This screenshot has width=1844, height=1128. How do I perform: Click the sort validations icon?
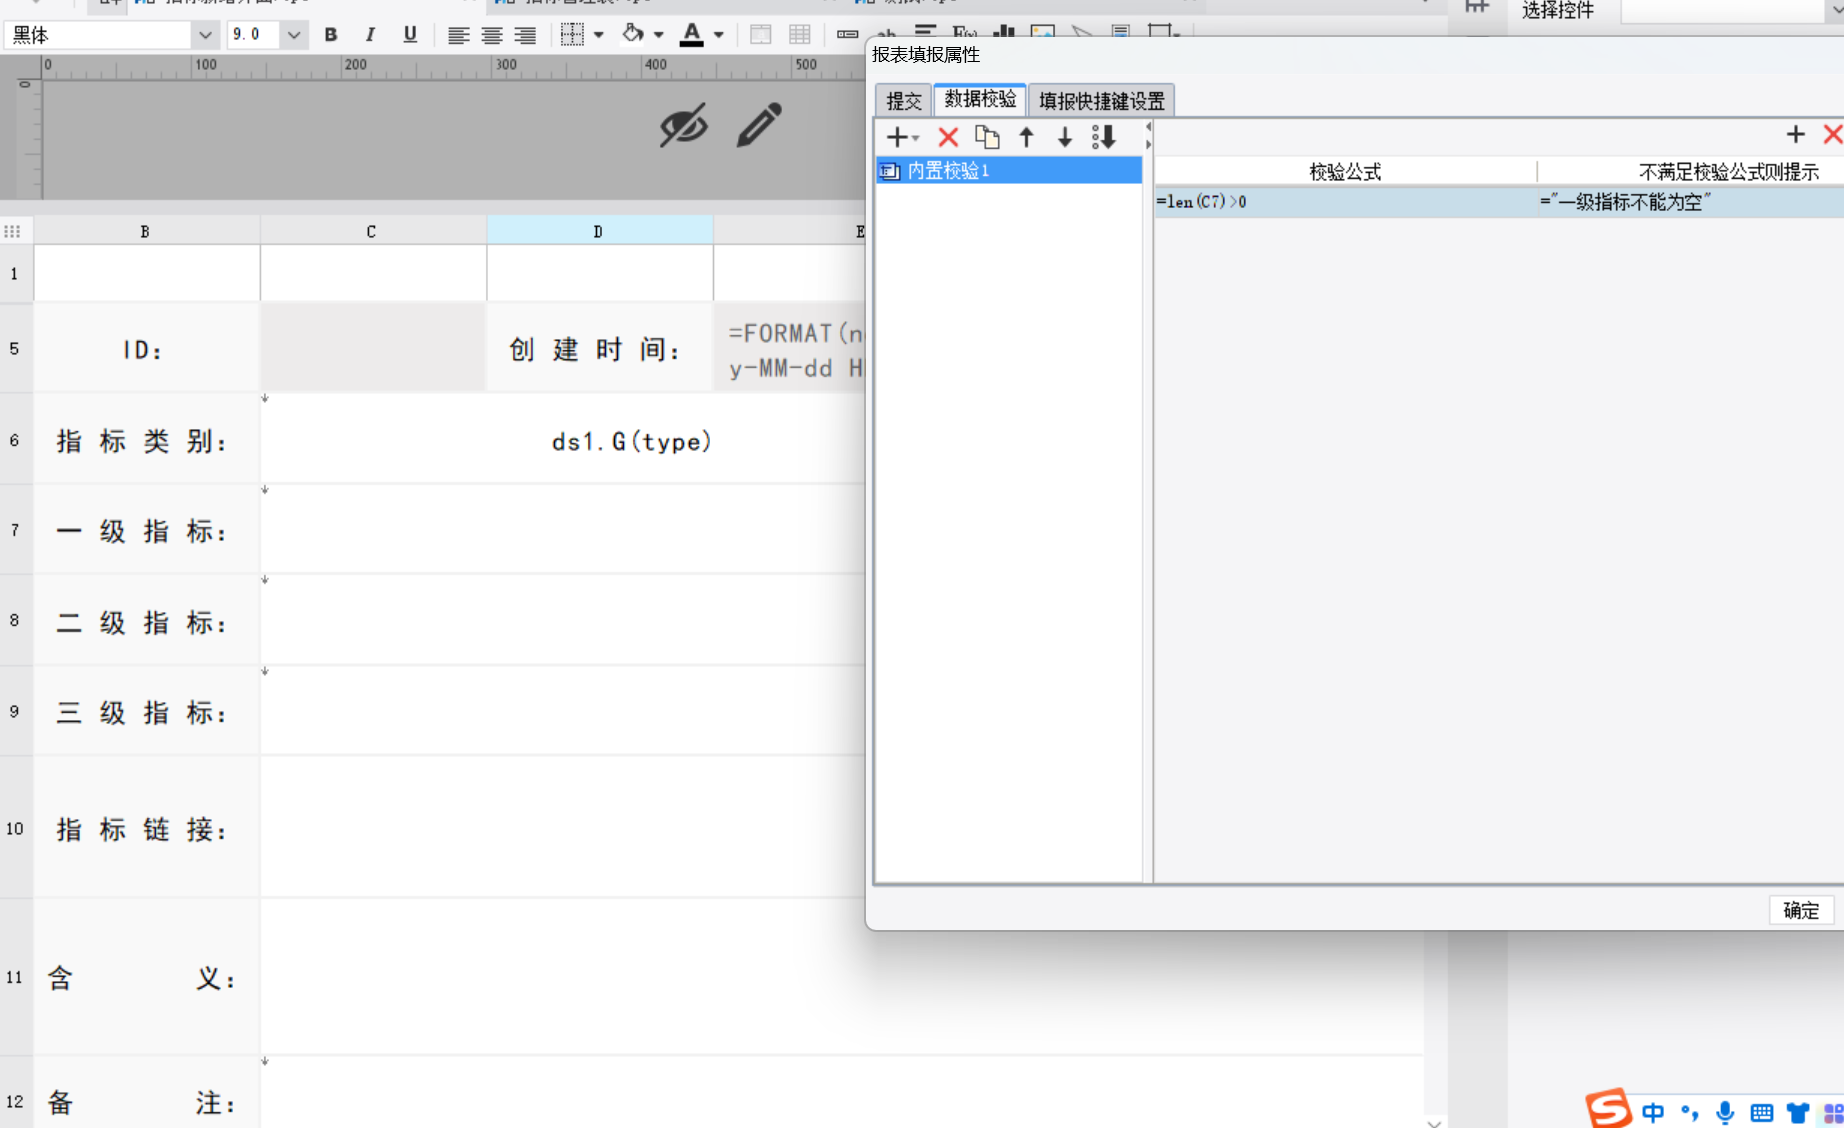(x=1104, y=137)
